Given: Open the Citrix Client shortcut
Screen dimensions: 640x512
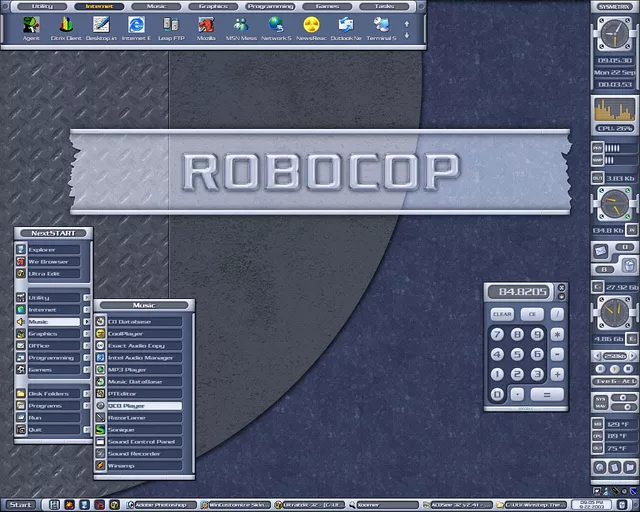Looking at the screenshot, I should click(66, 25).
